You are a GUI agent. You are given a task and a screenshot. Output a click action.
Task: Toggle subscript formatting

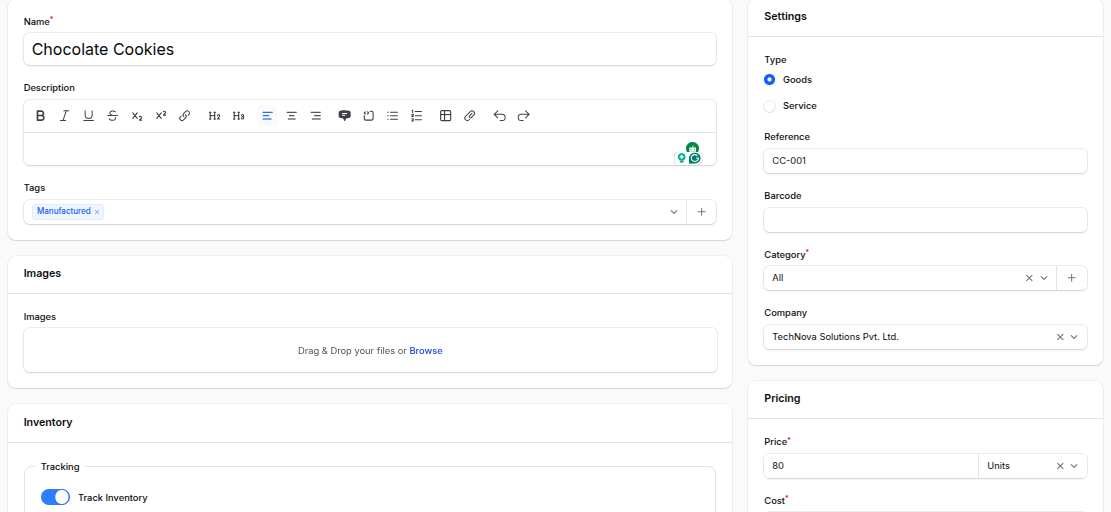[137, 115]
